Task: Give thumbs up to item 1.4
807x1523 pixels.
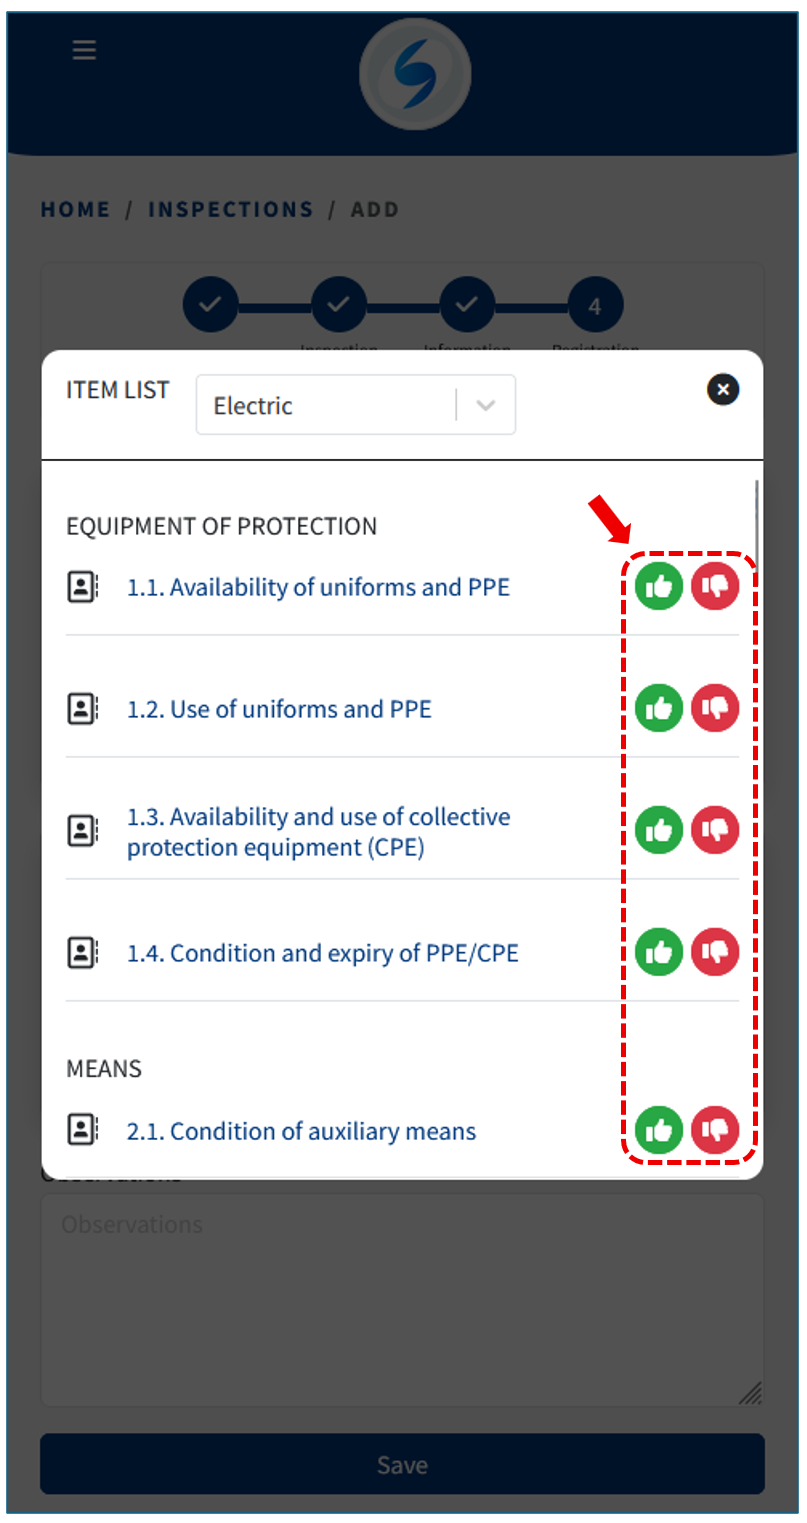Action: [x=659, y=953]
